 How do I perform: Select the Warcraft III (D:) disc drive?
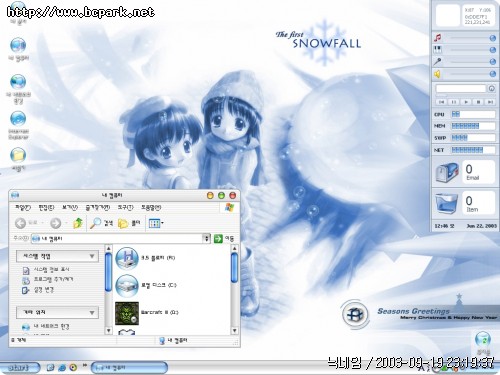(127, 313)
